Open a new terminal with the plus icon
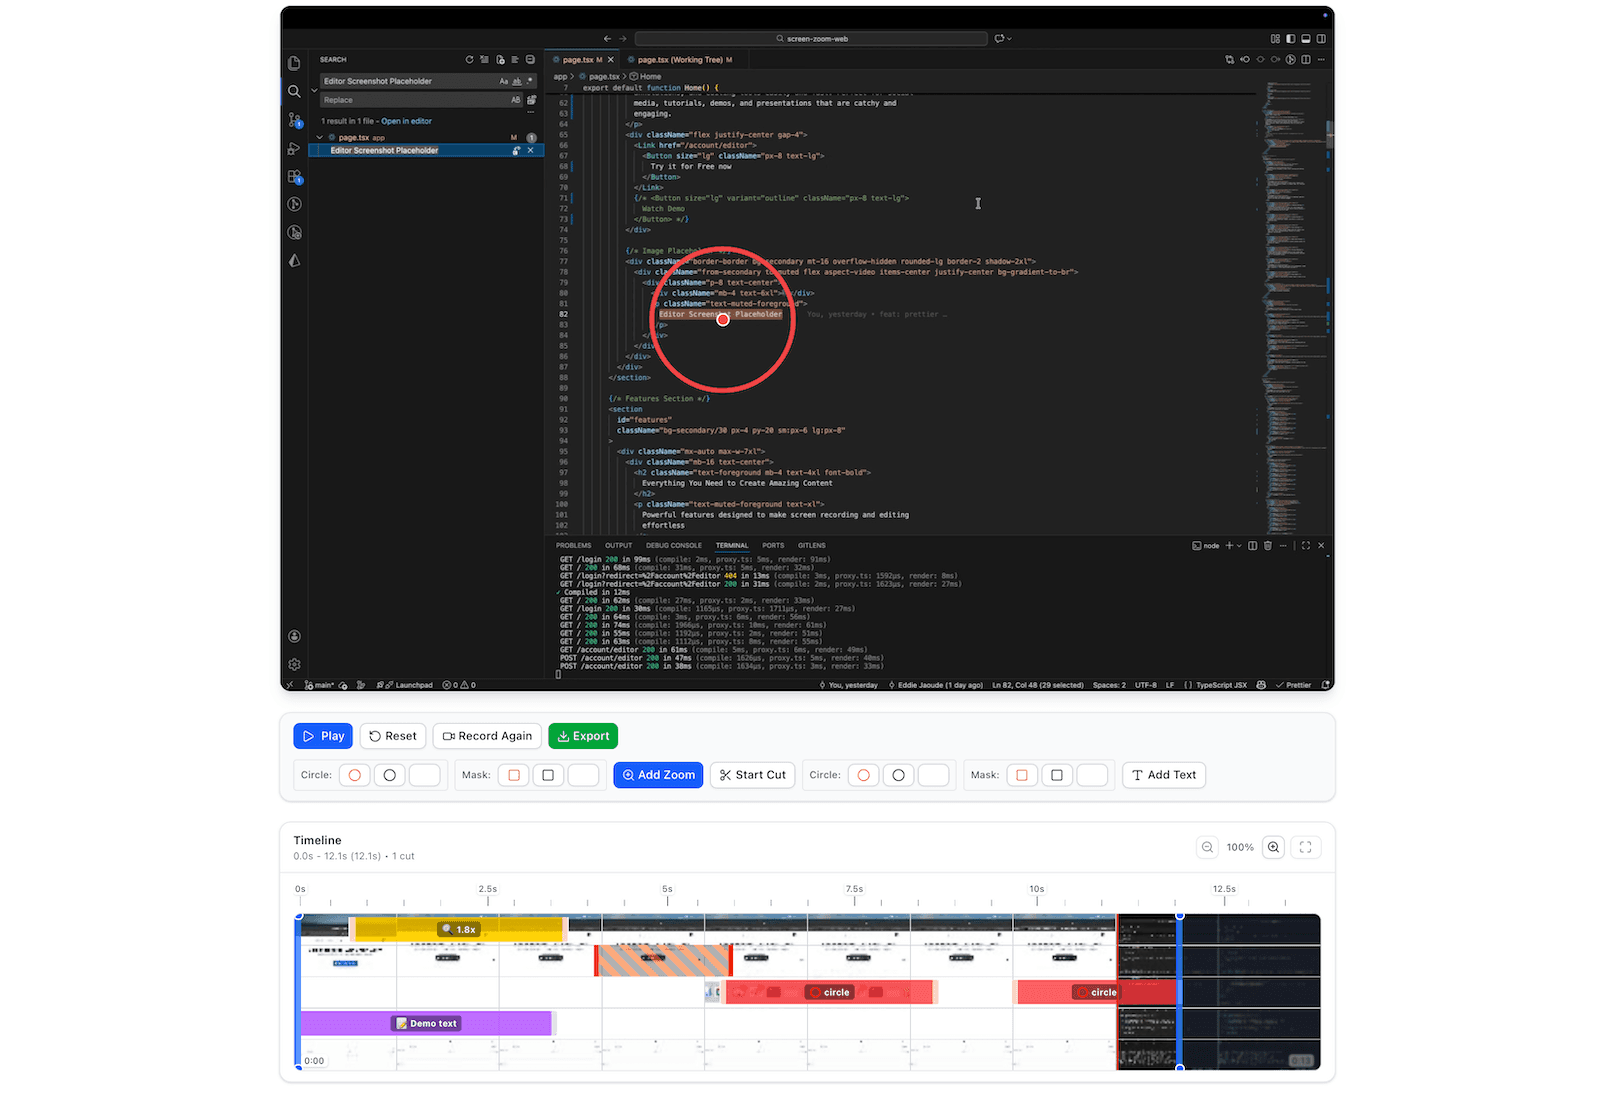1600x1095 pixels. 1229,546
